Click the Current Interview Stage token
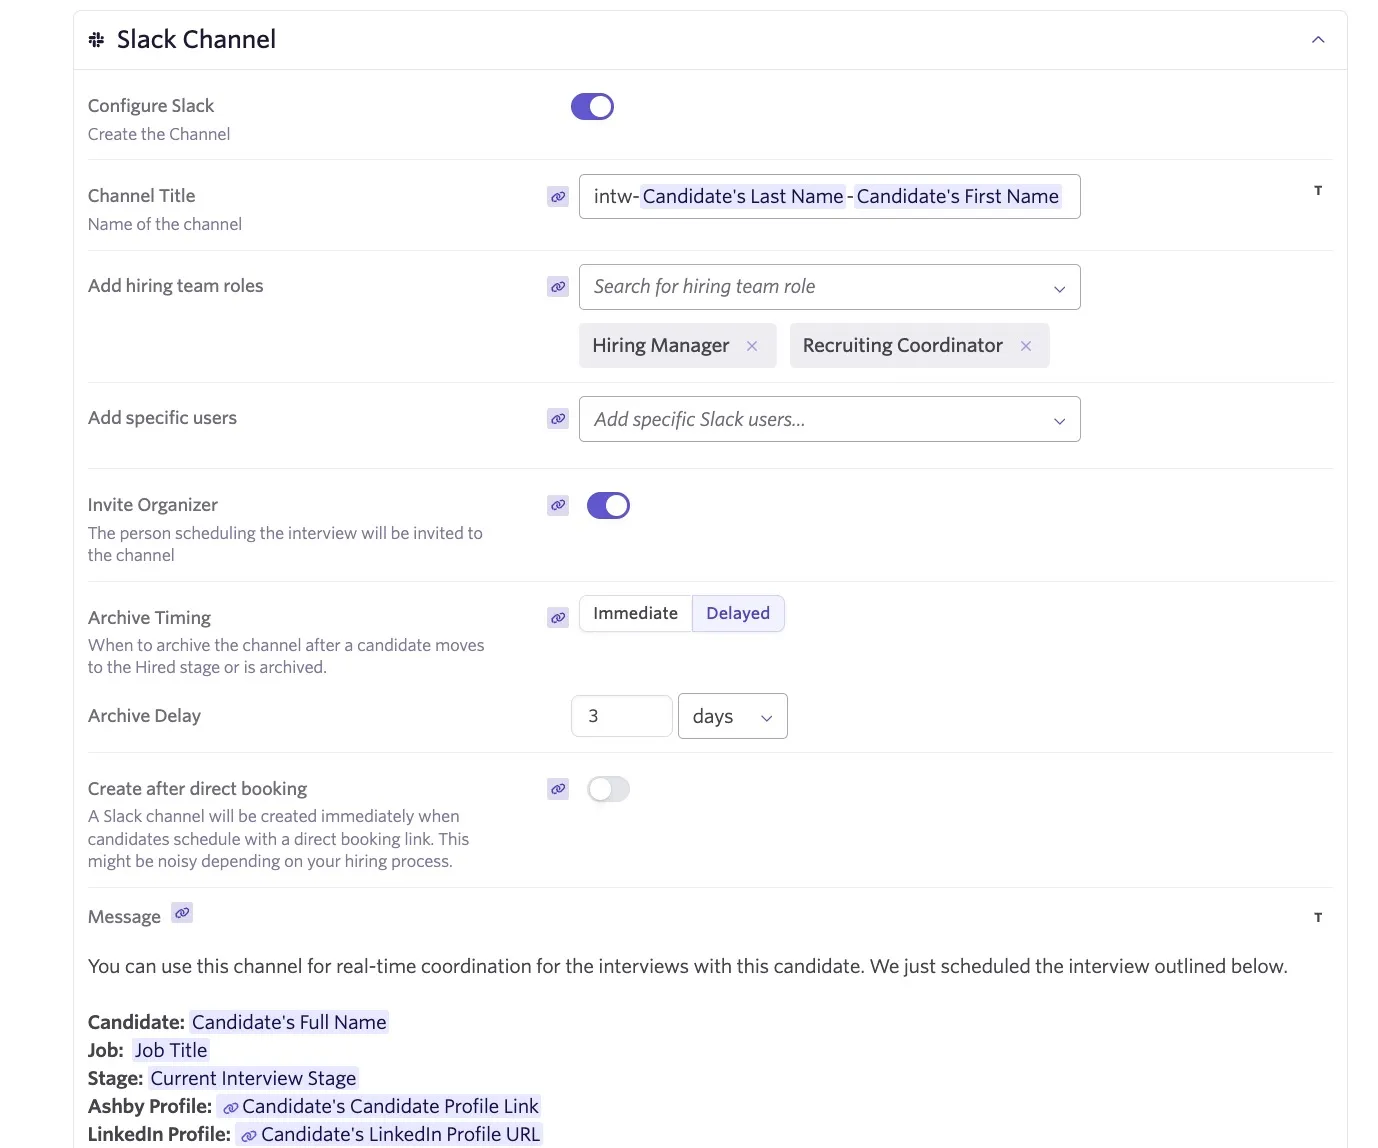Image resolution: width=1378 pixels, height=1148 pixels. tap(253, 1078)
